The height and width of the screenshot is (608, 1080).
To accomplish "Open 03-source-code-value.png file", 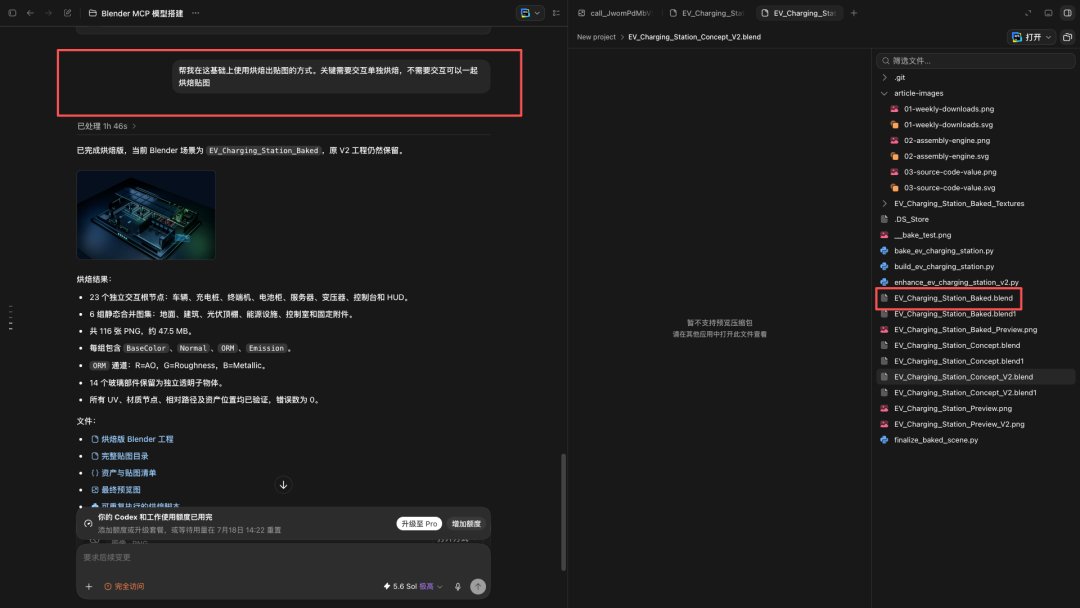I will click(x=950, y=172).
